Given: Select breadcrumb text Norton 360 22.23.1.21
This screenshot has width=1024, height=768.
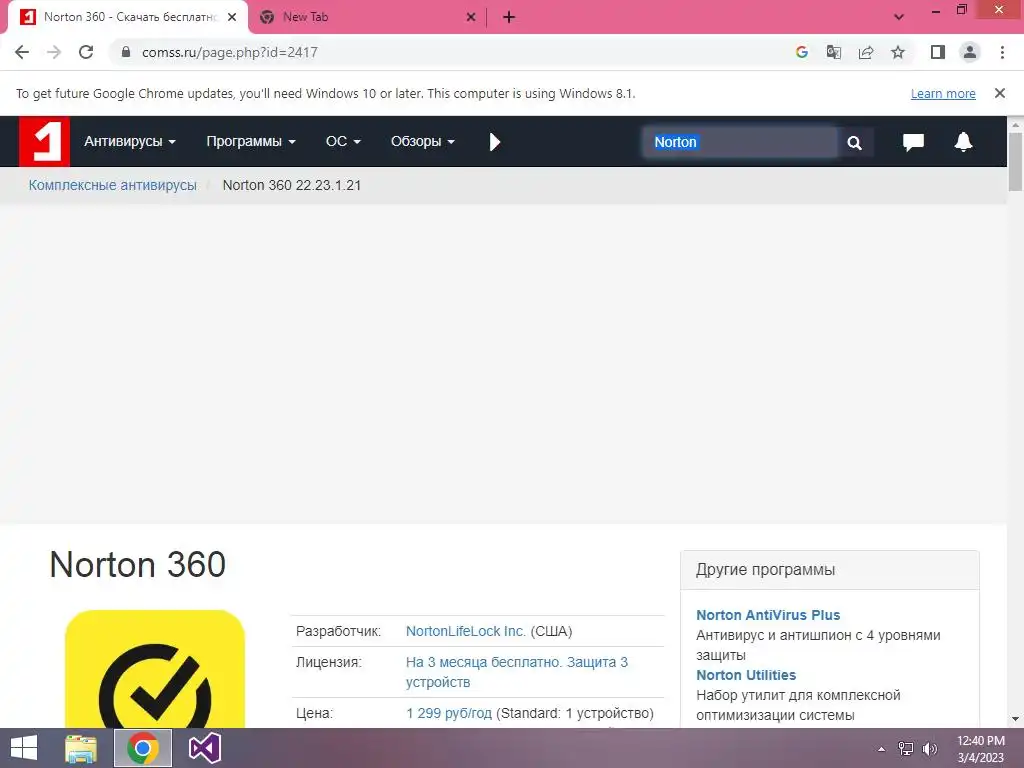Looking at the screenshot, I should [x=291, y=185].
